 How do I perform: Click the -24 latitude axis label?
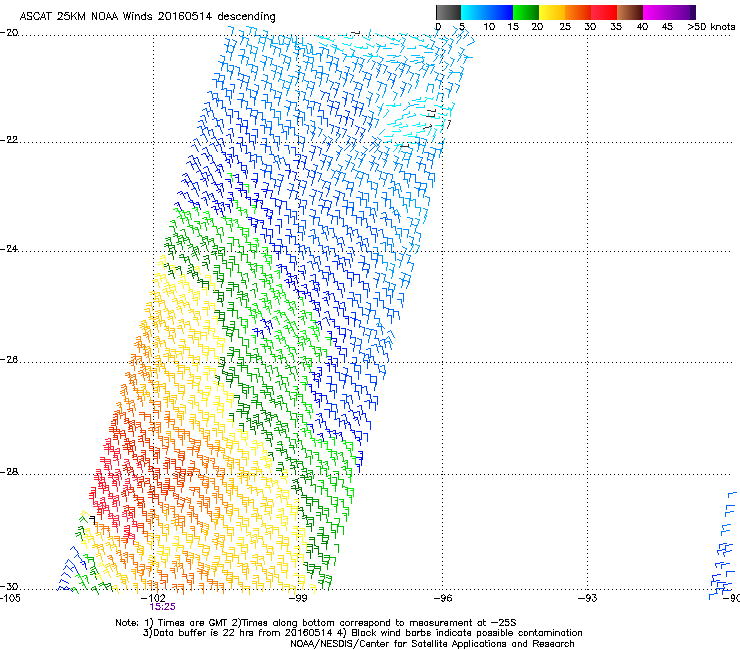coord(9,249)
